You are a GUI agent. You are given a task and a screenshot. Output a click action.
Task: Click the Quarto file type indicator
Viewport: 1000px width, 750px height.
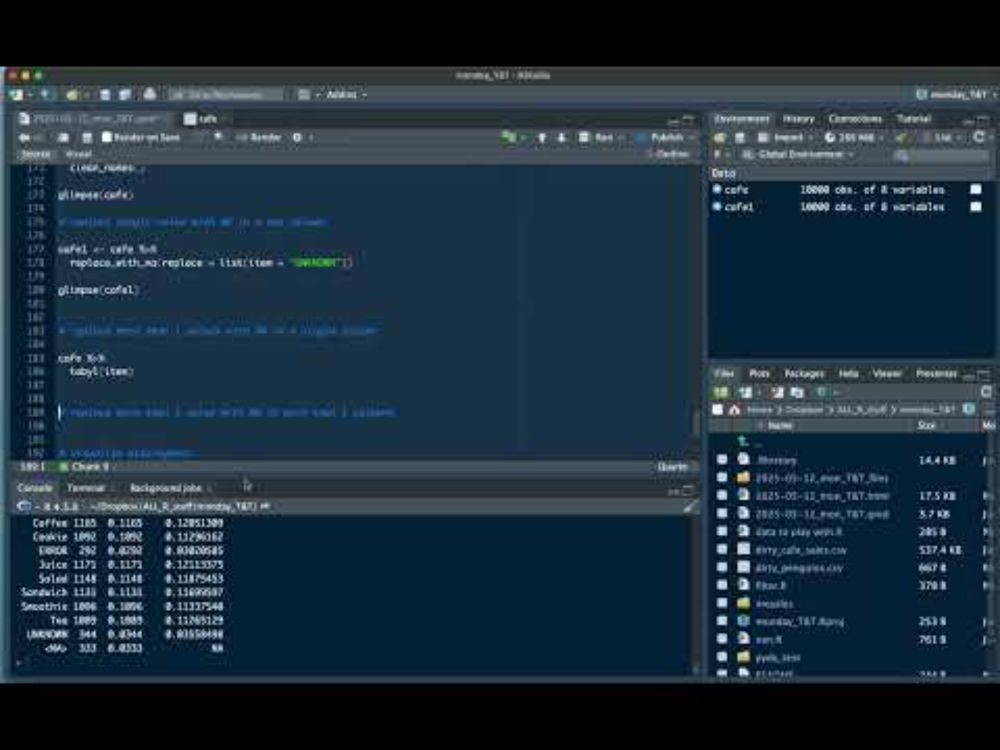point(672,467)
